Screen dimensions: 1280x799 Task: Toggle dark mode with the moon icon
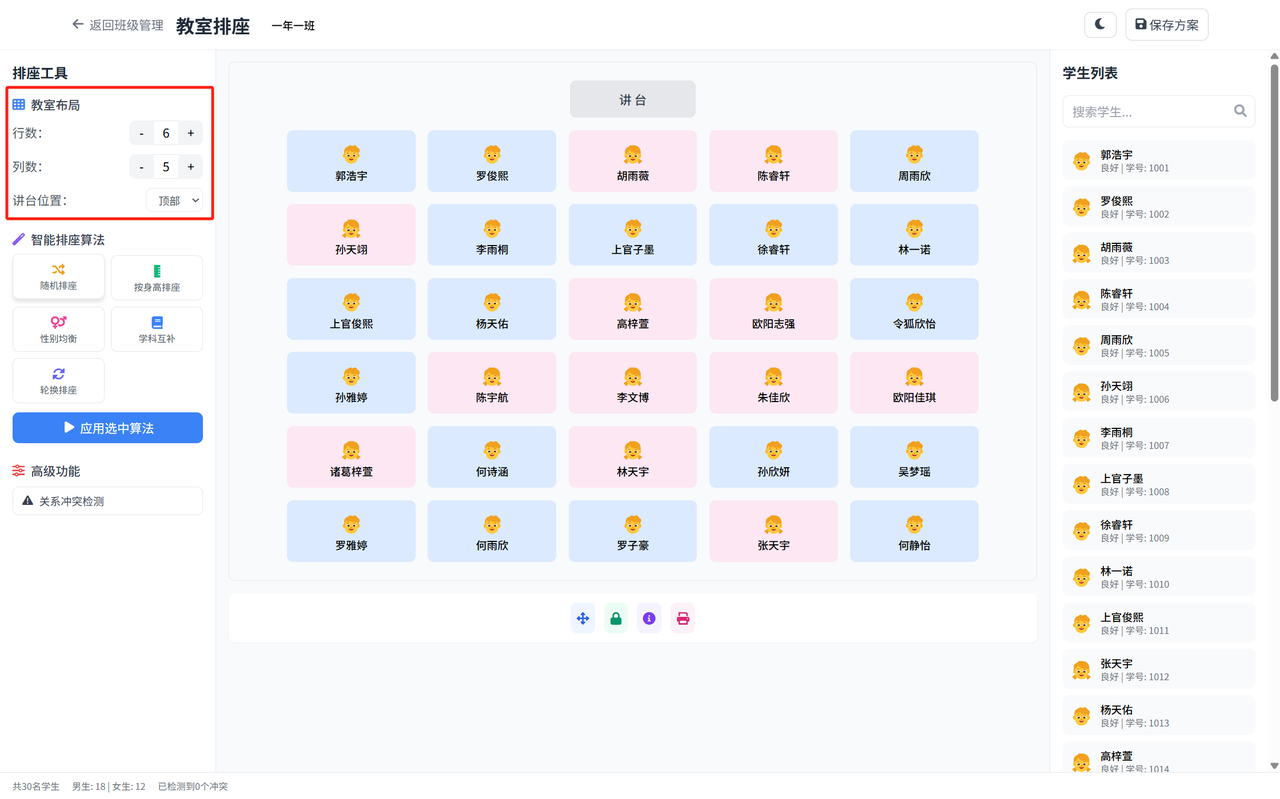click(x=1100, y=25)
